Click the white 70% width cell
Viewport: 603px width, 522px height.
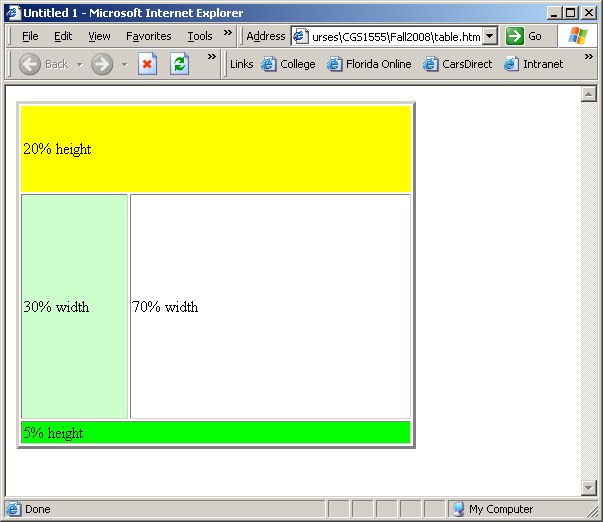pyautogui.click(x=270, y=306)
